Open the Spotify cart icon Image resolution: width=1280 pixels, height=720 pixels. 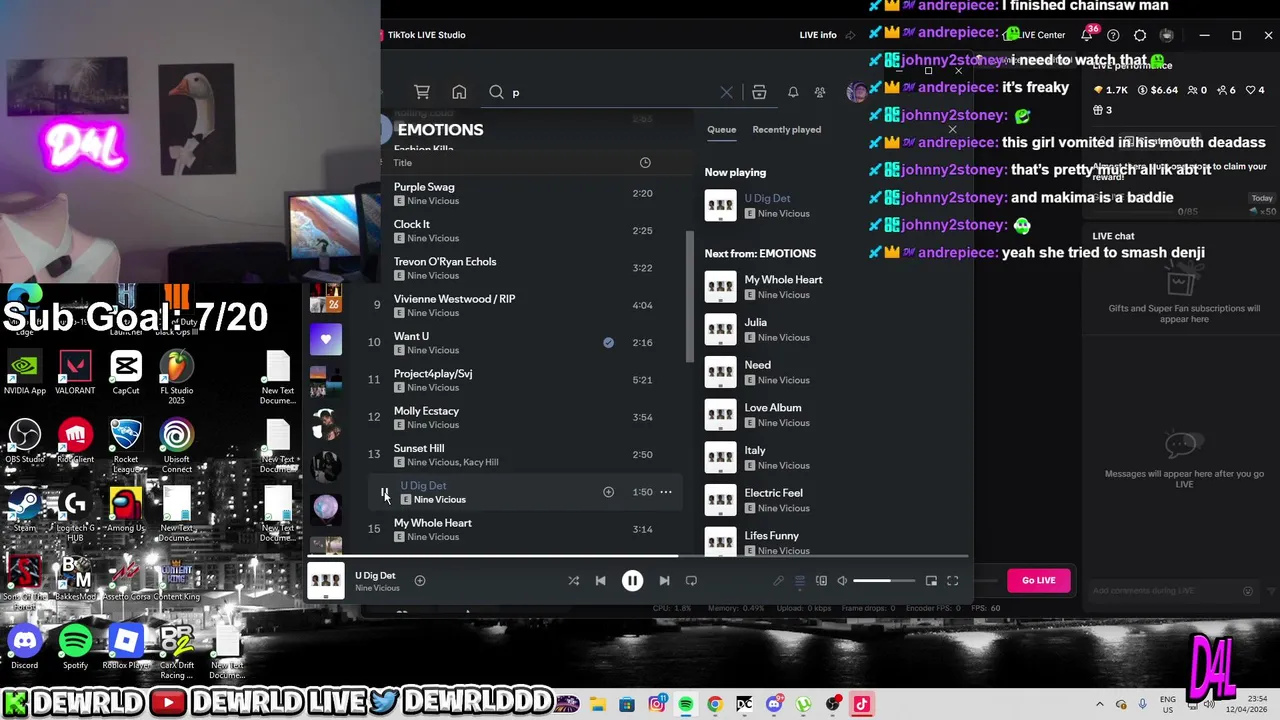(422, 92)
